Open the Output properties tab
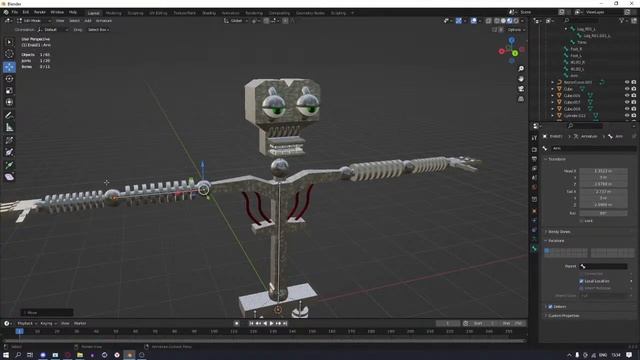 (x=534, y=159)
